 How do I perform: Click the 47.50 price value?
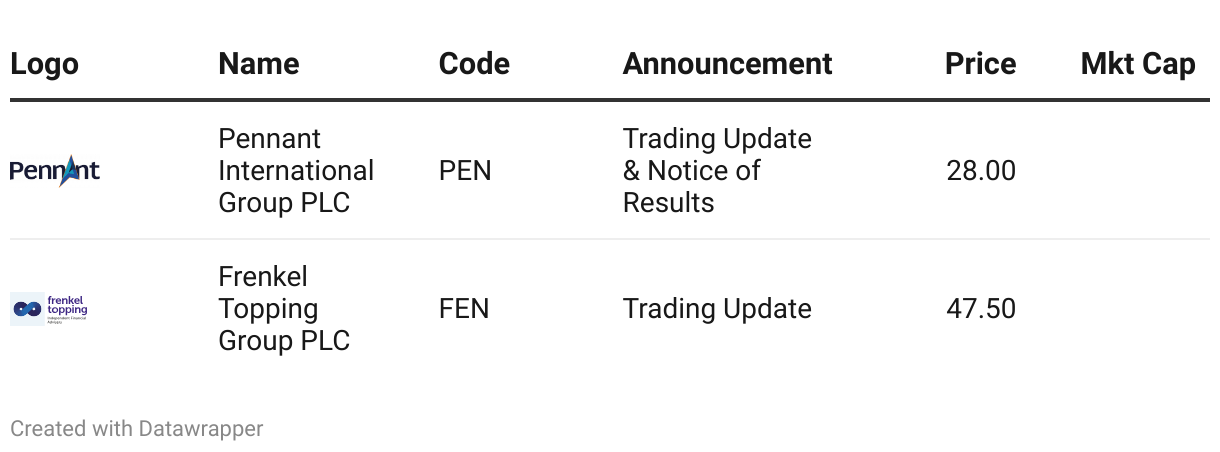(x=980, y=309)
